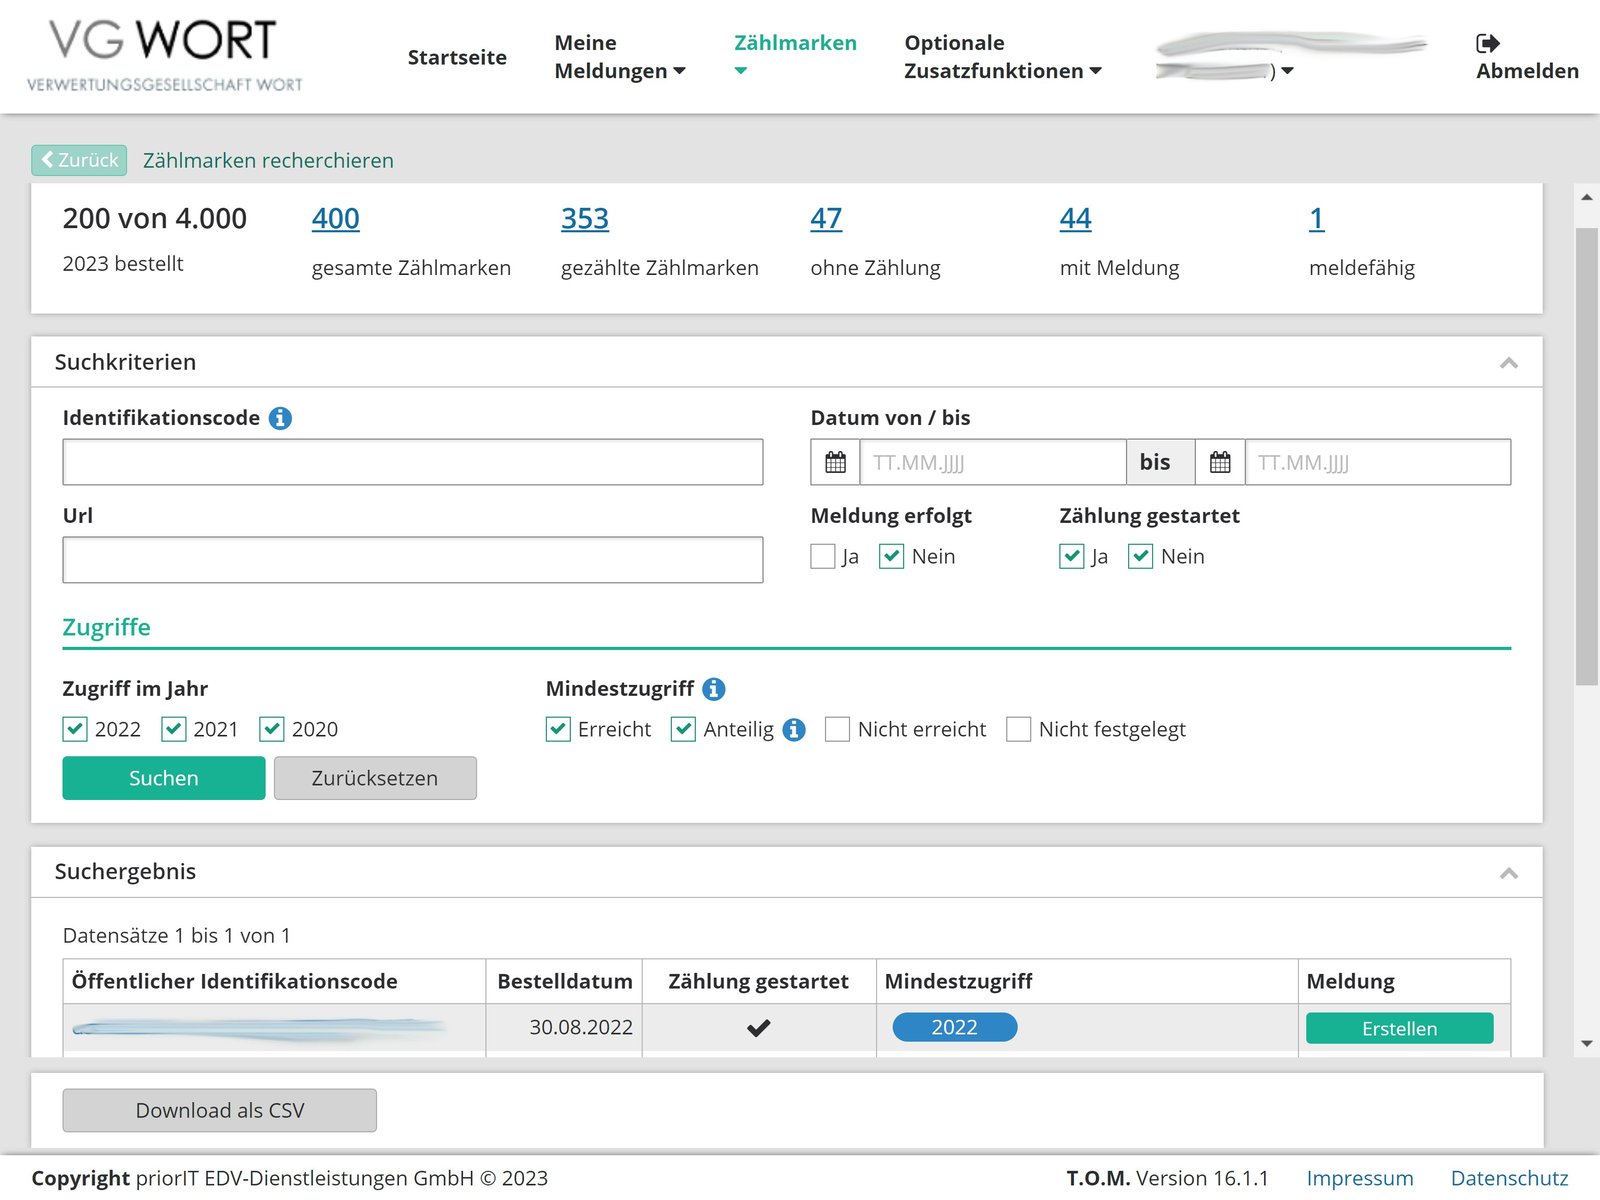Viewport: 1600px width, 1200px height.
Task: Collapse the Suchkriterien panel
Action: pos(1508,362)
